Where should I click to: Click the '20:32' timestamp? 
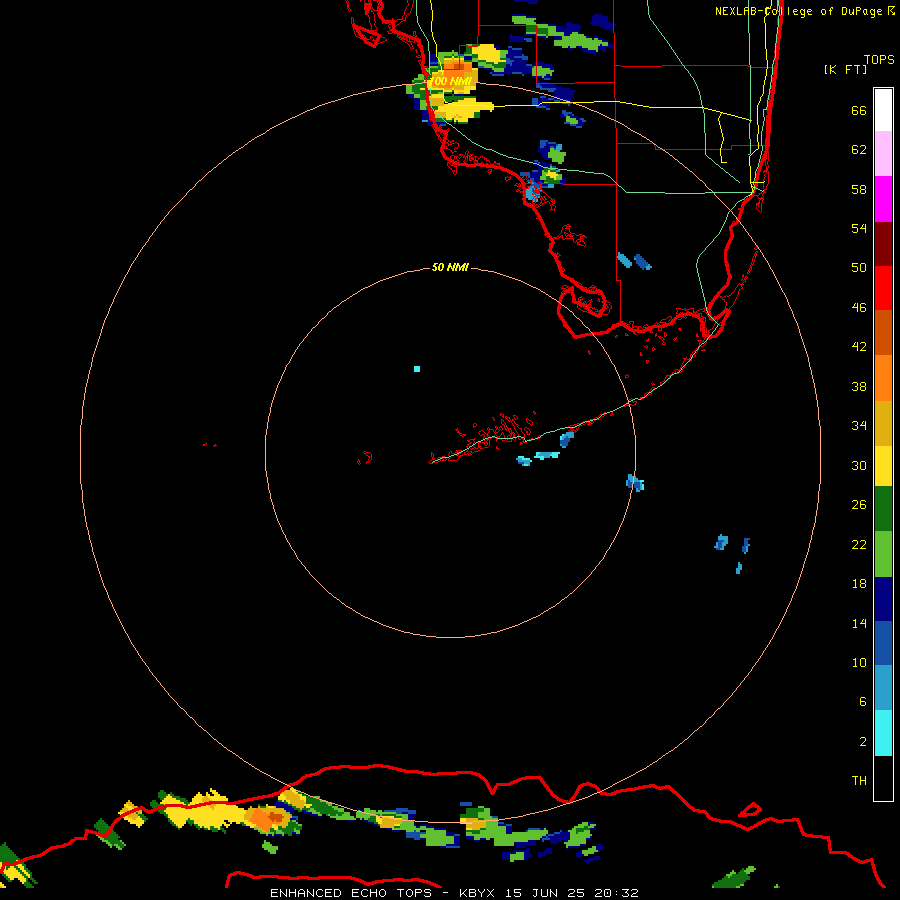click(617, 893)
